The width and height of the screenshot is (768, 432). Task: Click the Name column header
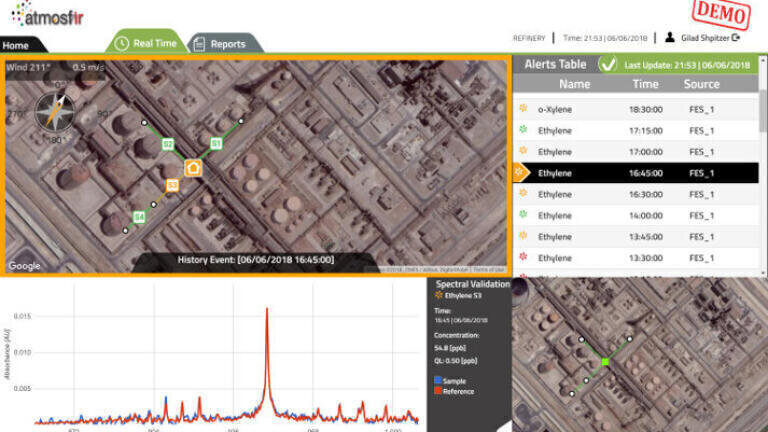574,84
